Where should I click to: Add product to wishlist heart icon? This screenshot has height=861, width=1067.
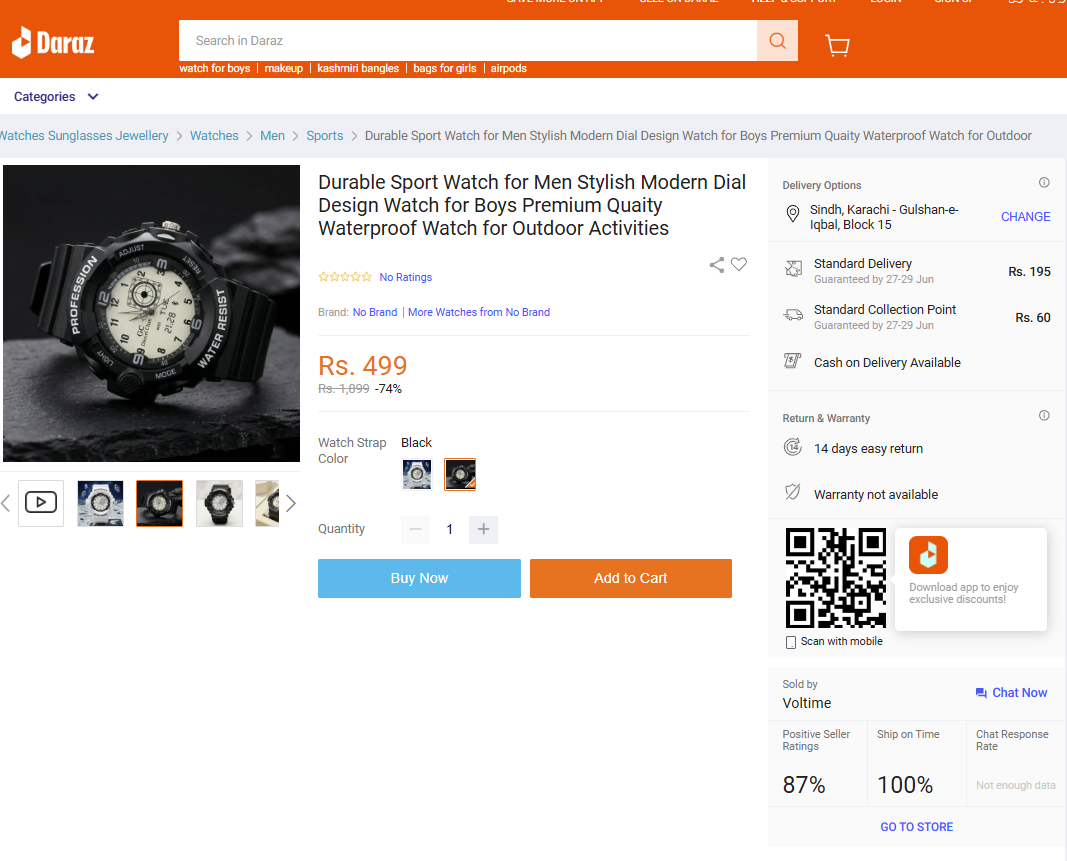[739, 264]
